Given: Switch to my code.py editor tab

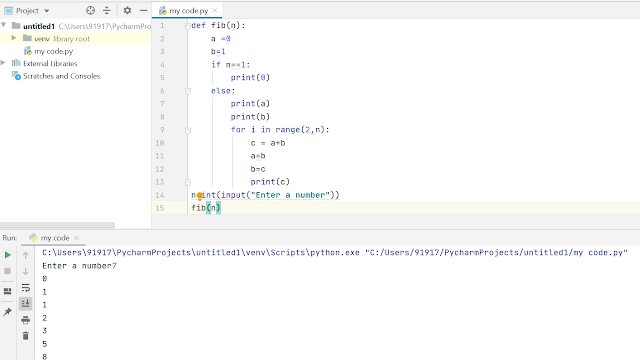Looking at the screenshot, I should click(188, 11).
